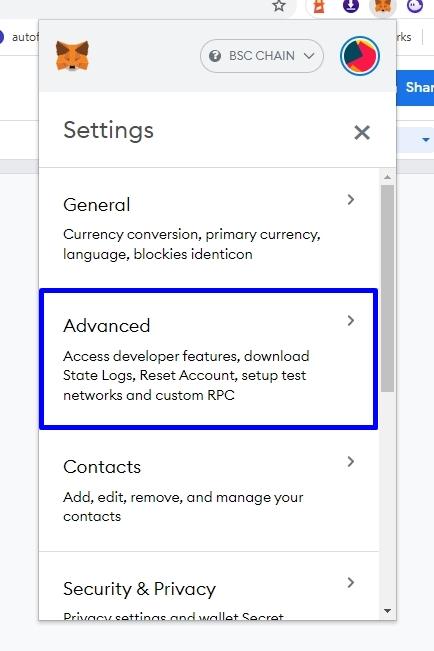Viewport: 434px width, 651px height.
Task: Open the Security & Privacy section
Action: (x=209, y=586)
